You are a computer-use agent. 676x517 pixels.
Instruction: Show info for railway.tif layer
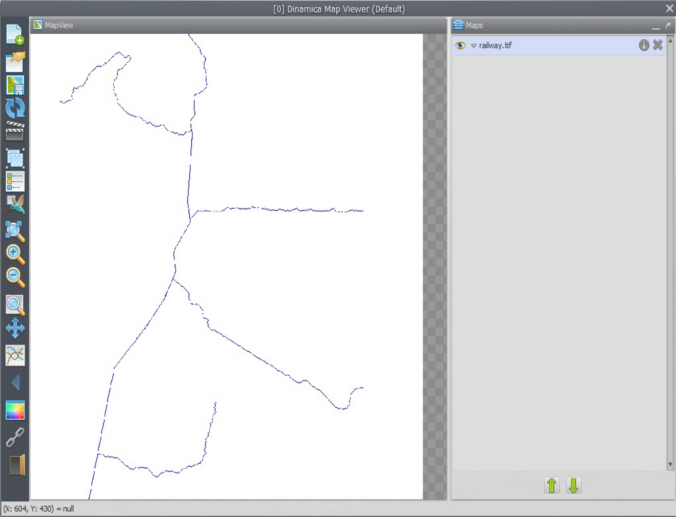(x=644, y=46)
